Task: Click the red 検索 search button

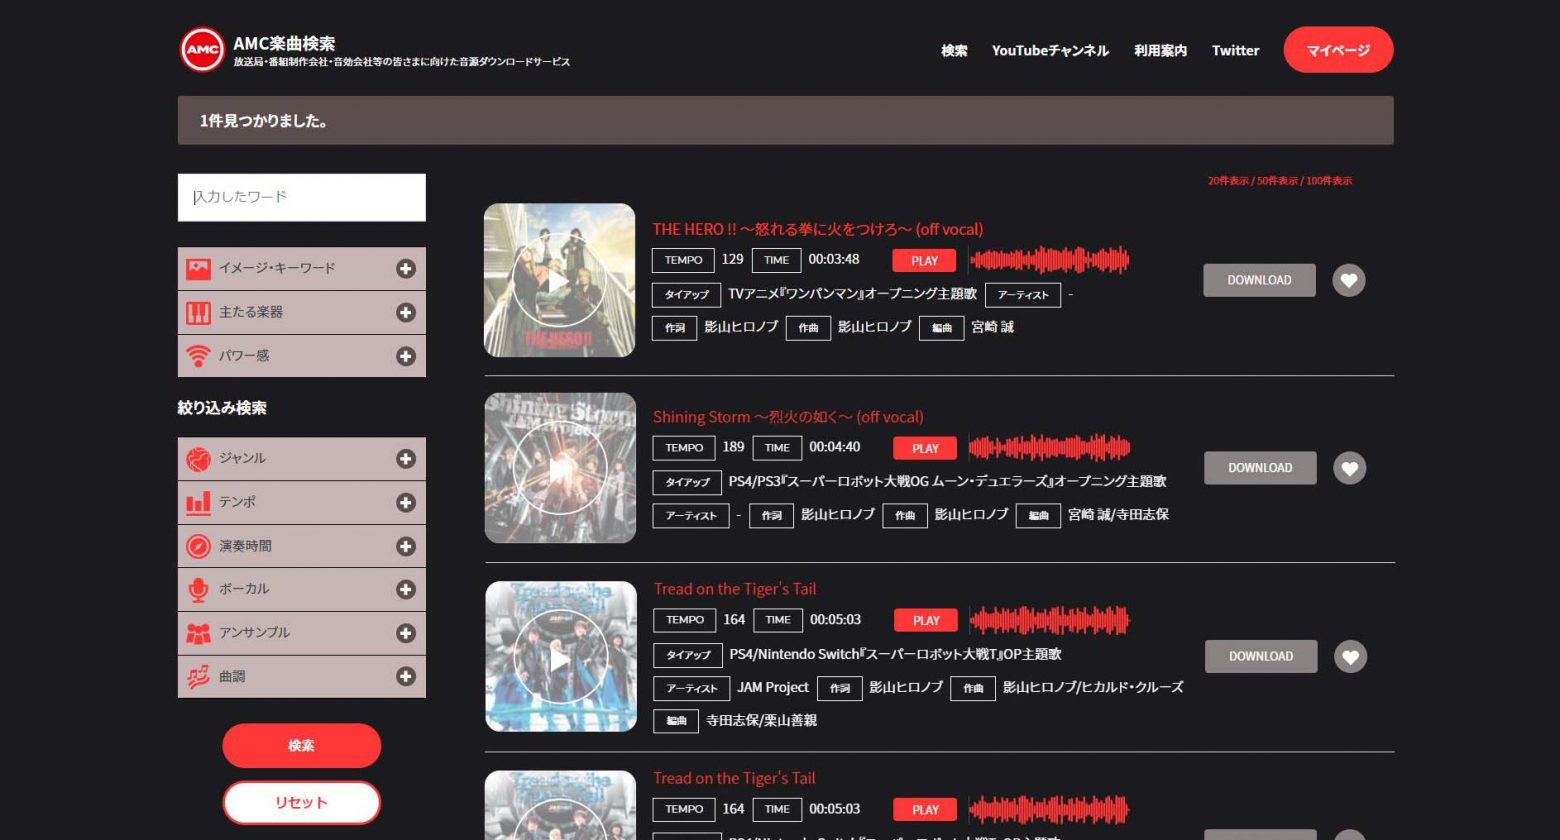Action: tap(301, 745)
